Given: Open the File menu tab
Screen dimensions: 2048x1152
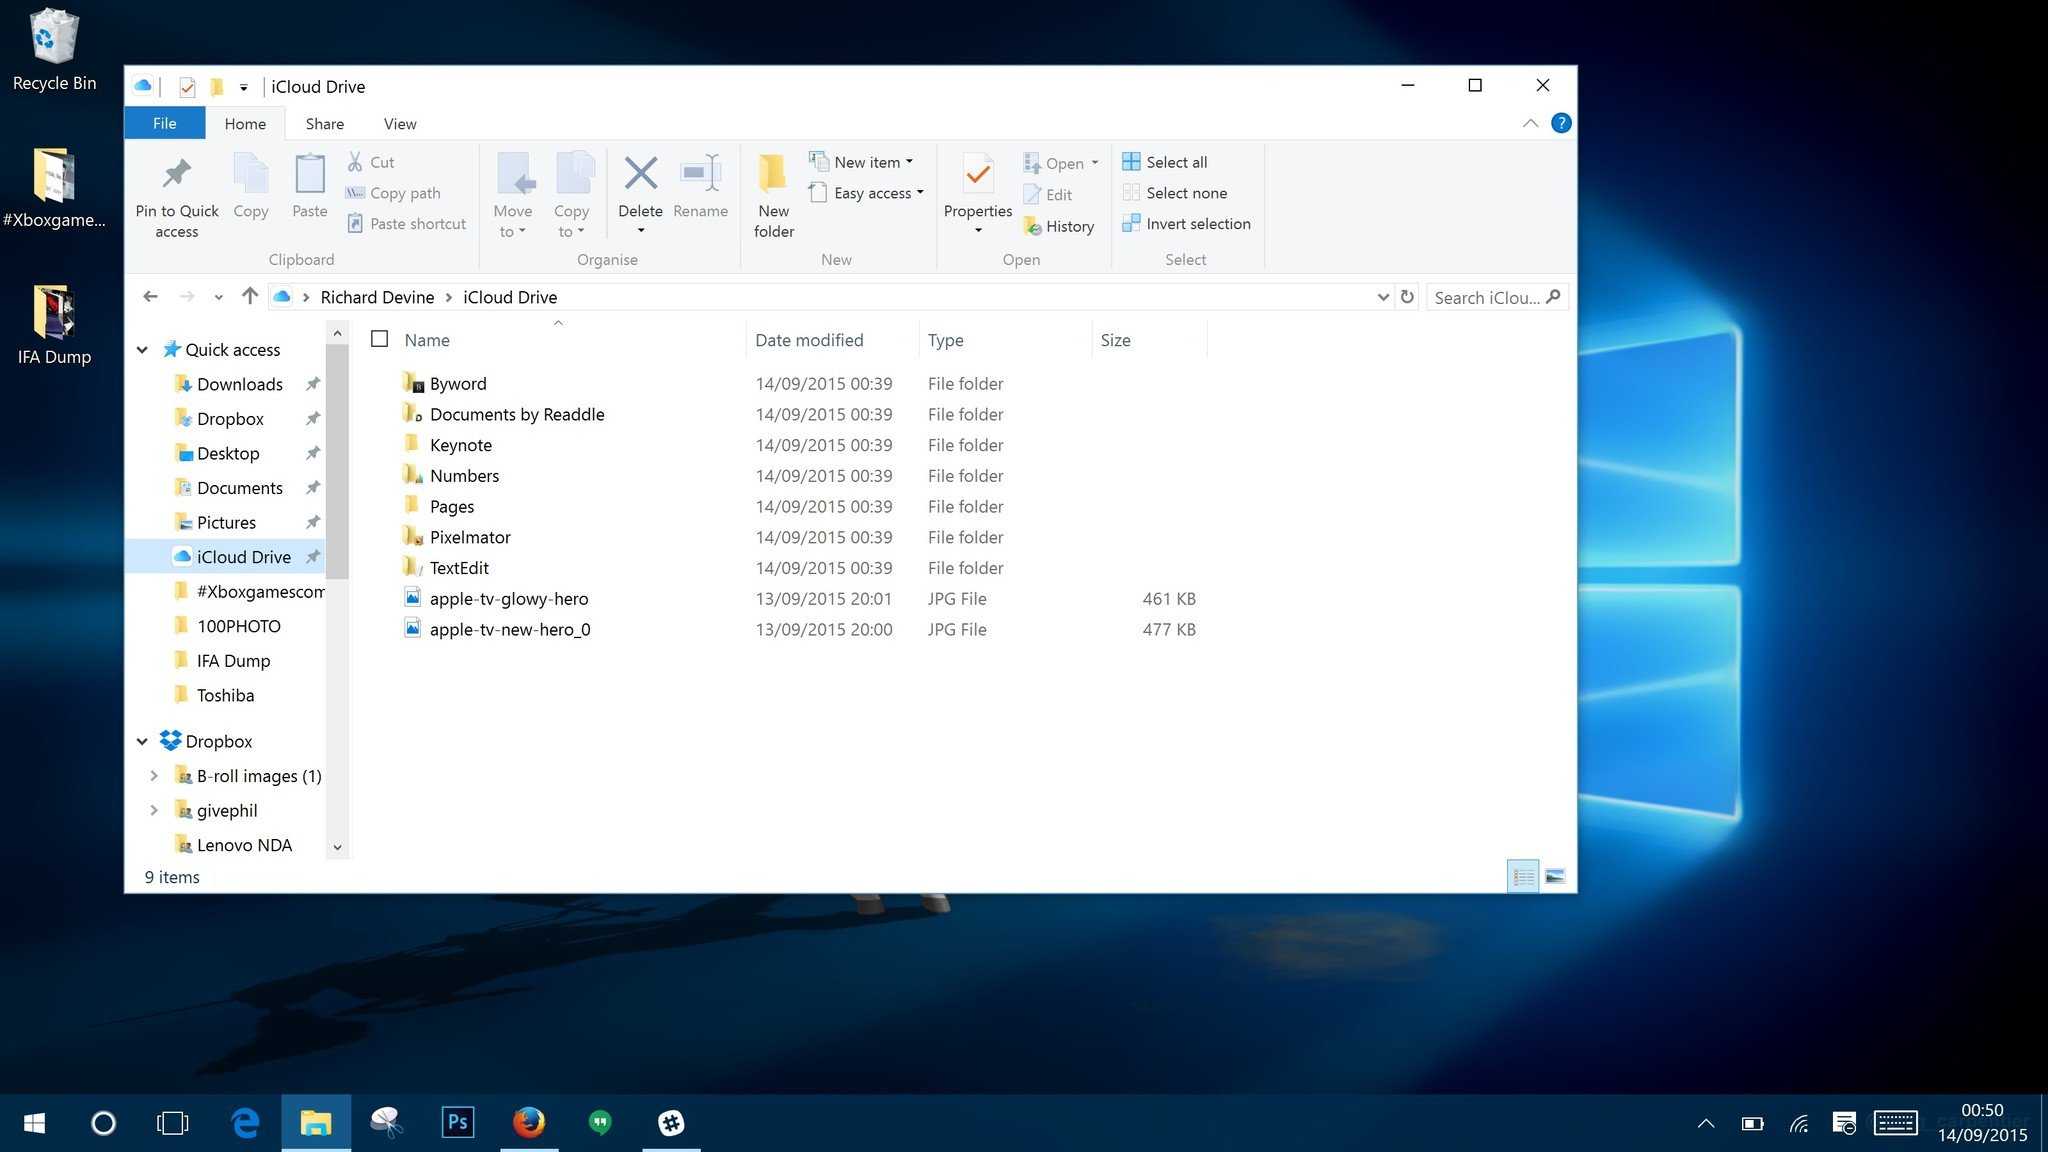Looking at the screenshot, I should click(164, 123).
